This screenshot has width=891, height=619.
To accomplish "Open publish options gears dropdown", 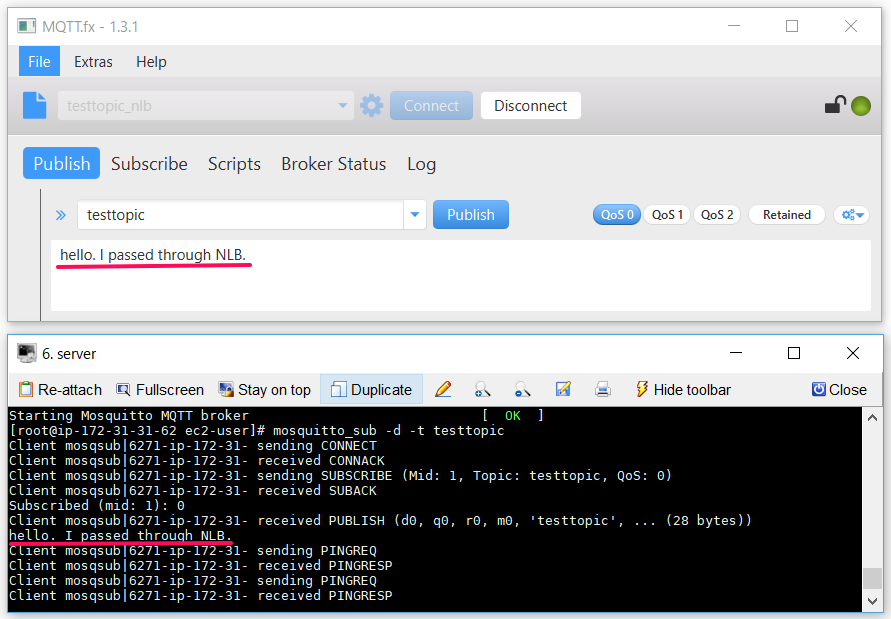I will [852, 215].
